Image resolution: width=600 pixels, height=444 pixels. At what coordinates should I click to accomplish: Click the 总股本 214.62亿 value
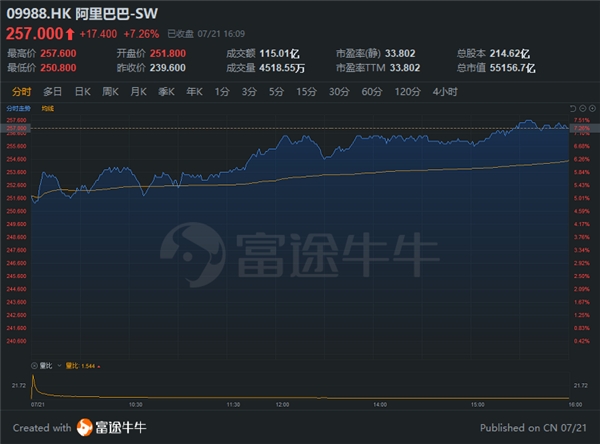coord(510,54)
